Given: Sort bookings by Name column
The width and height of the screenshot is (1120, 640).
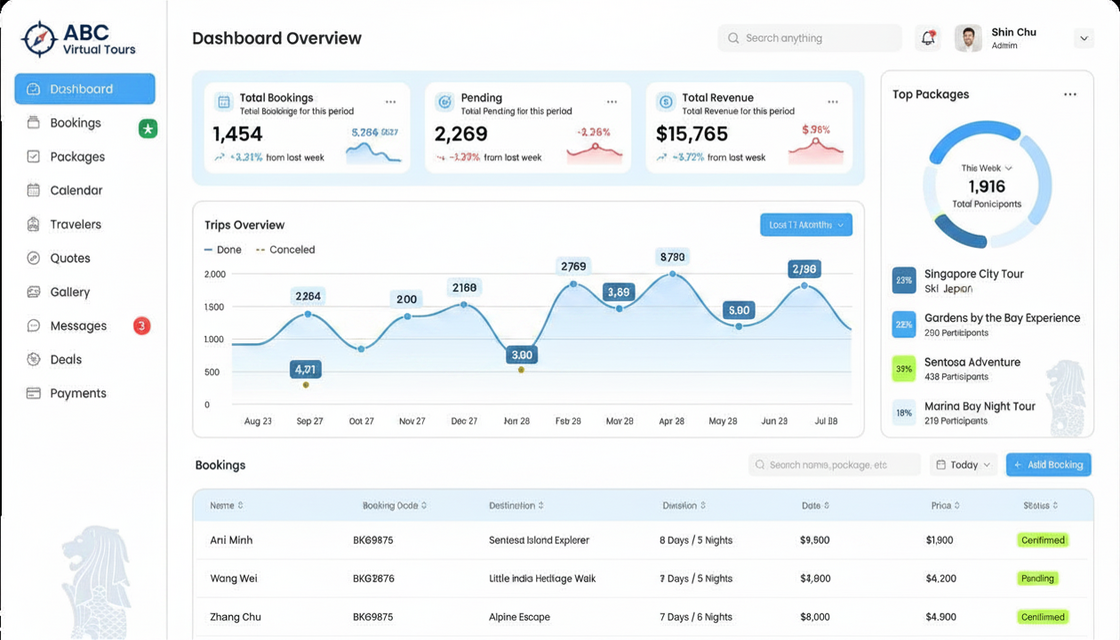Looking at the screenshot, I should pos(226,505).
